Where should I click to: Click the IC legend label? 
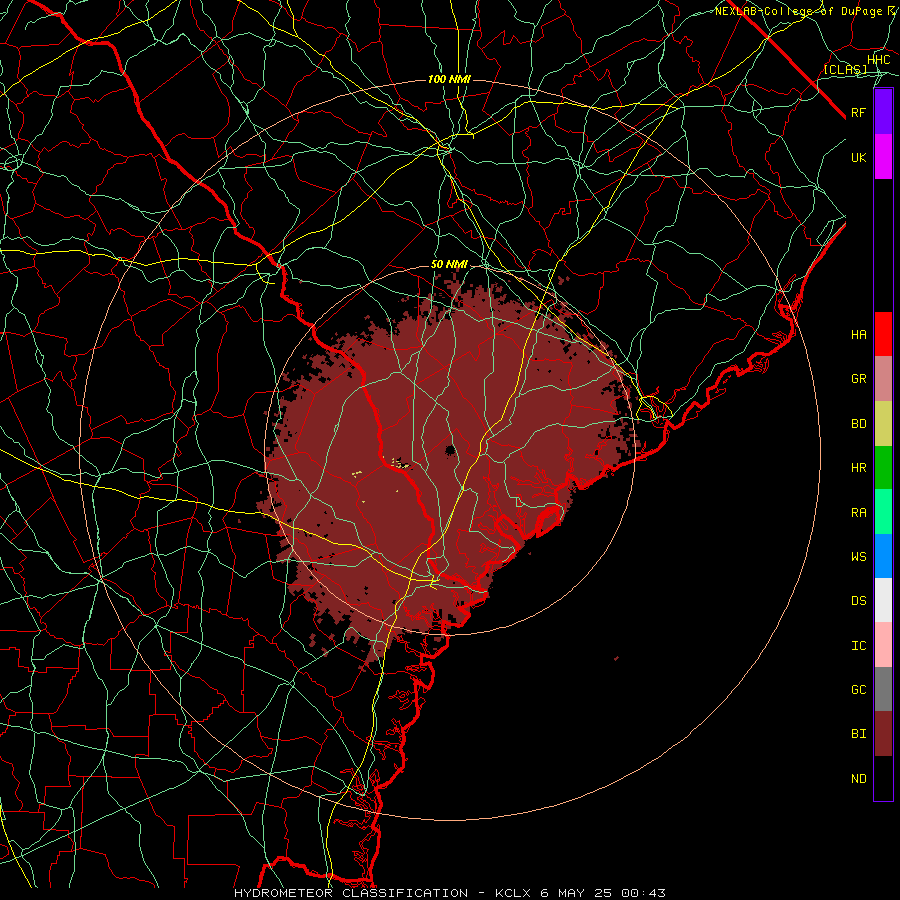pos(859,646)
